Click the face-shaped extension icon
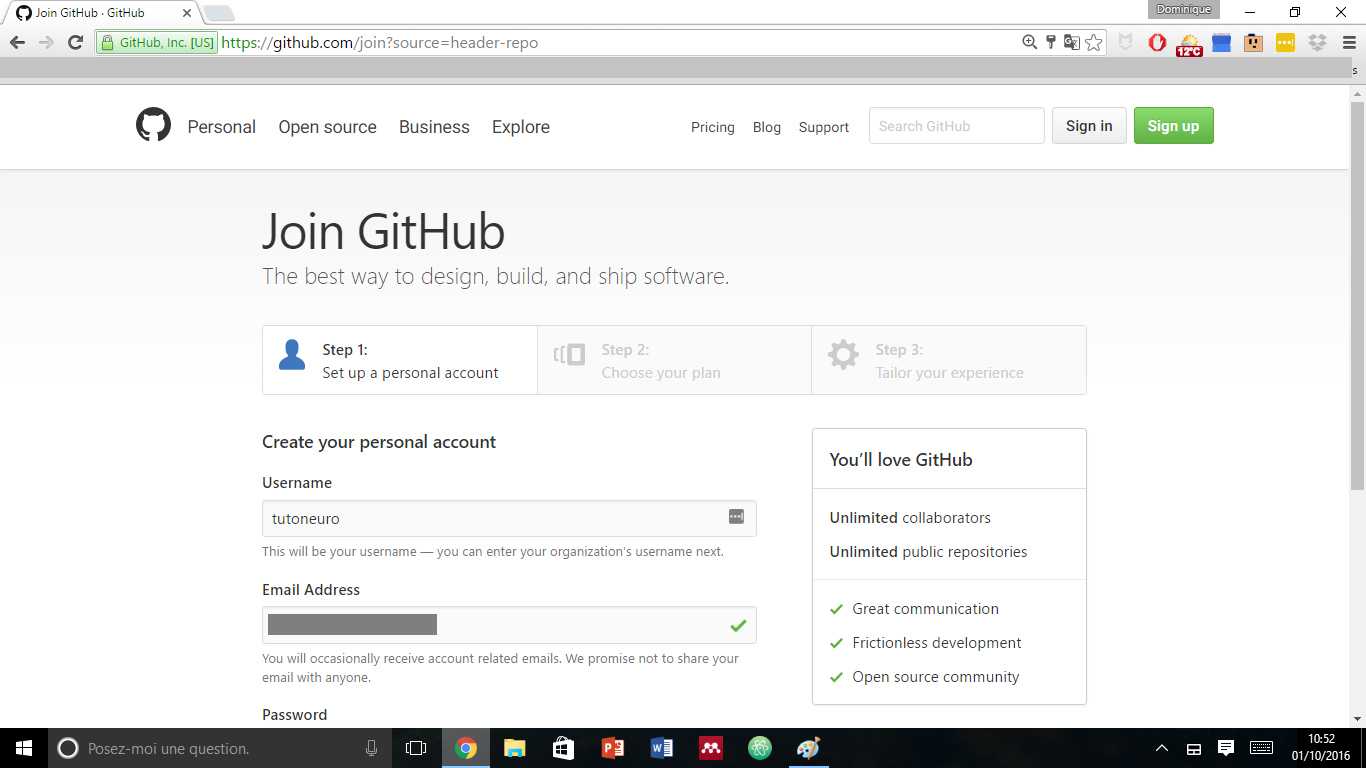The image size is (1366, 768). pos(1253,43)
